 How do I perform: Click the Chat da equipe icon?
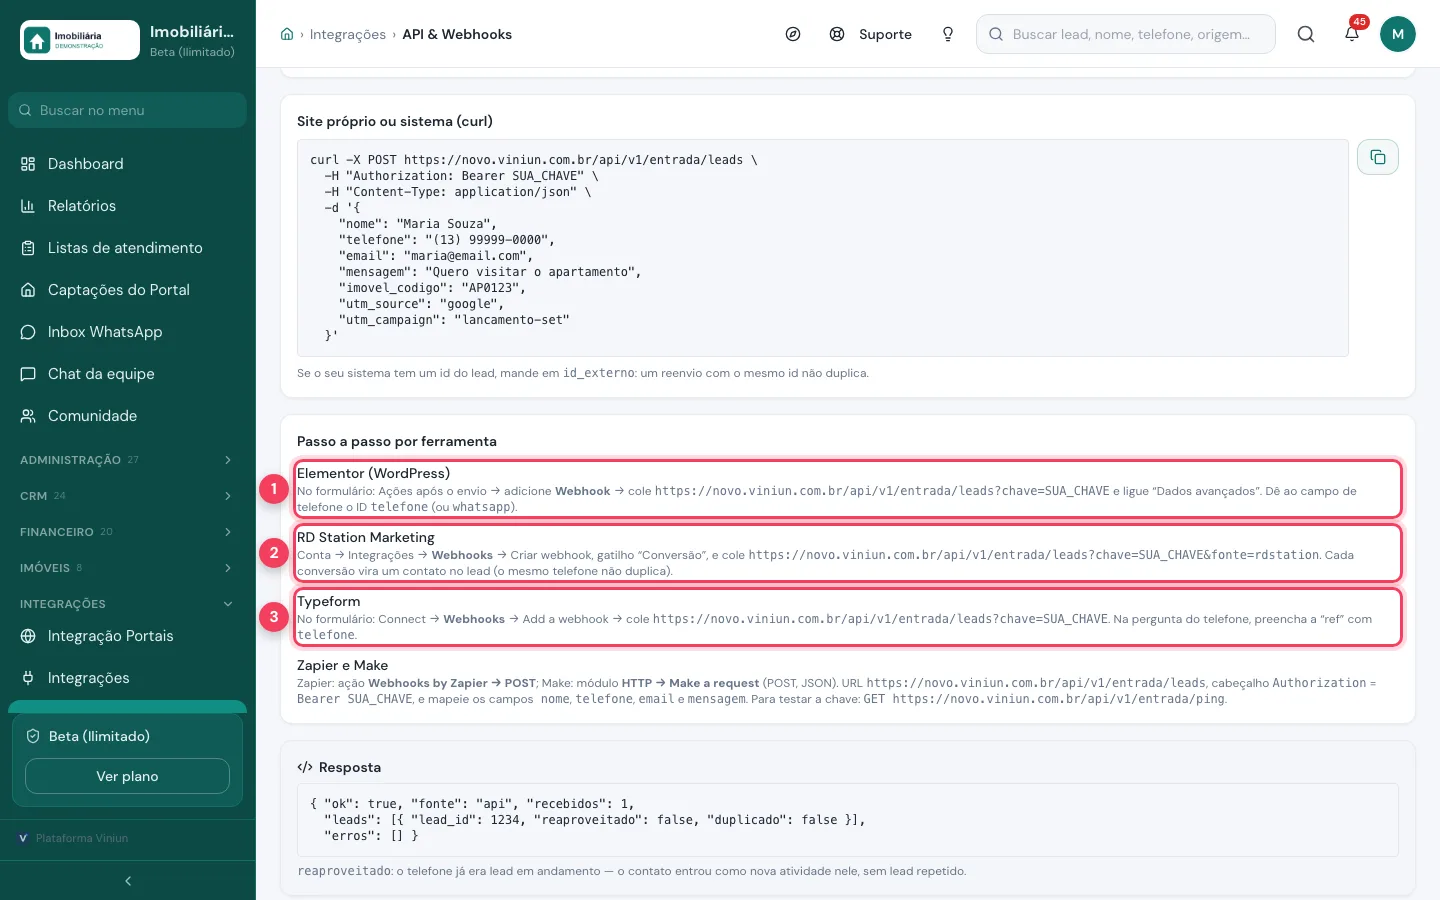click(x=28, y=374)
